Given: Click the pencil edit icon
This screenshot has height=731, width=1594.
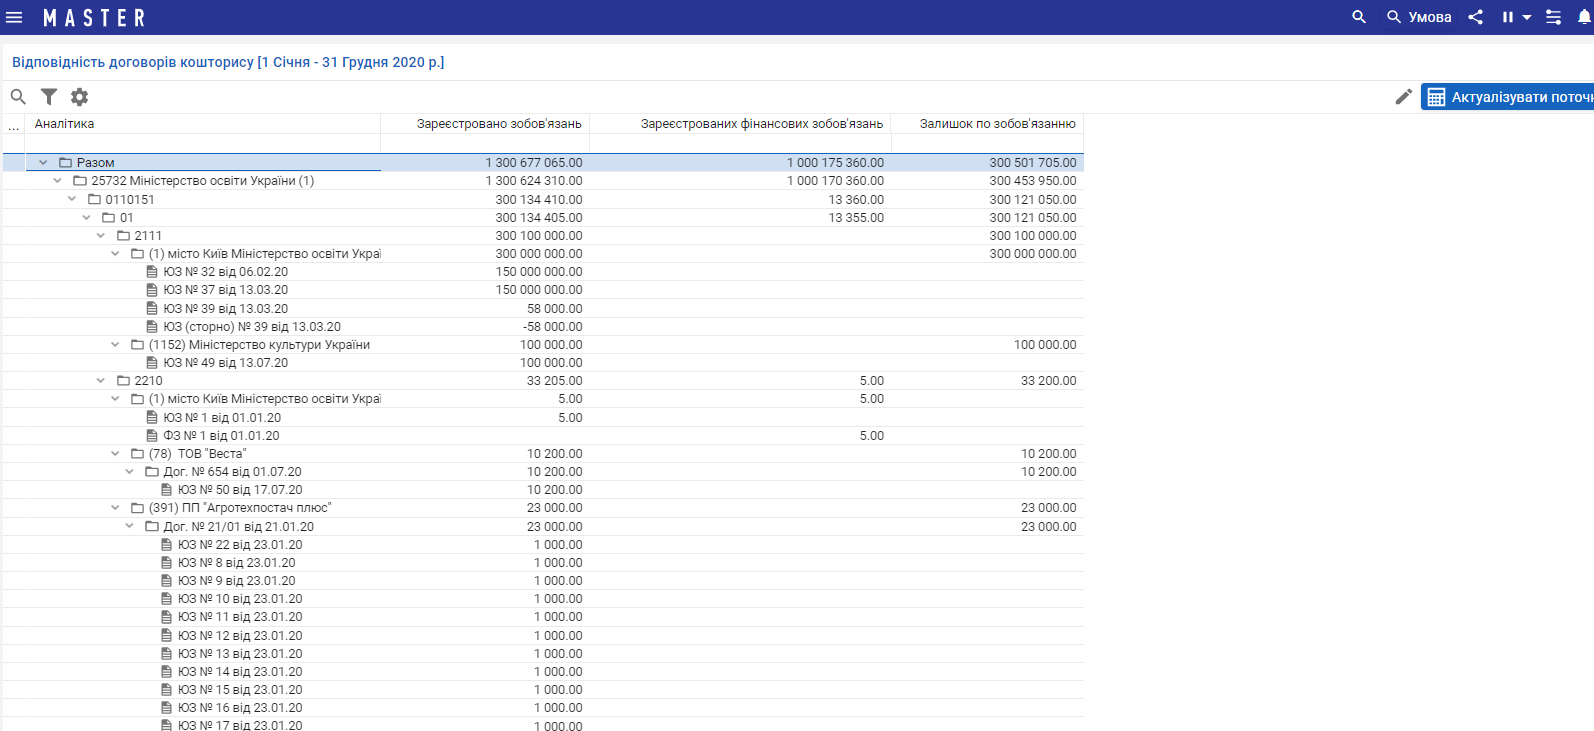Looking at the screenshot, I should [1404, 97].
